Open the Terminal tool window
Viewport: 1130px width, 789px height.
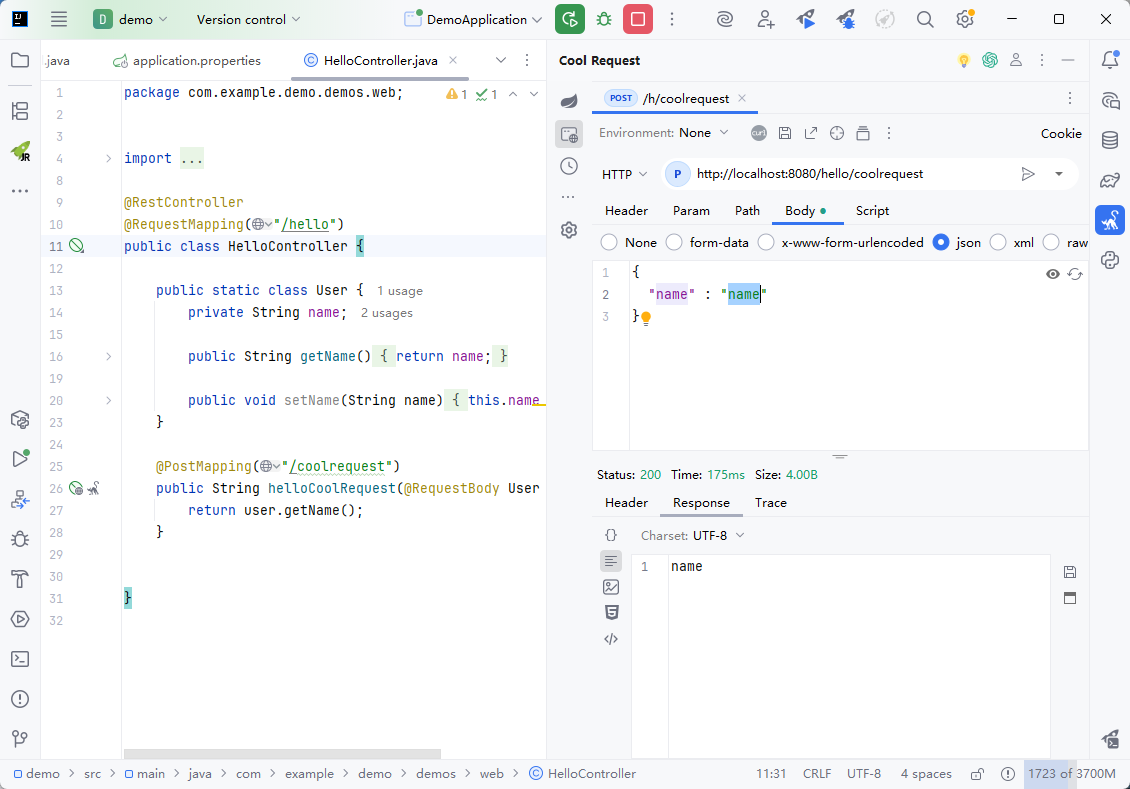pos(19,658)
